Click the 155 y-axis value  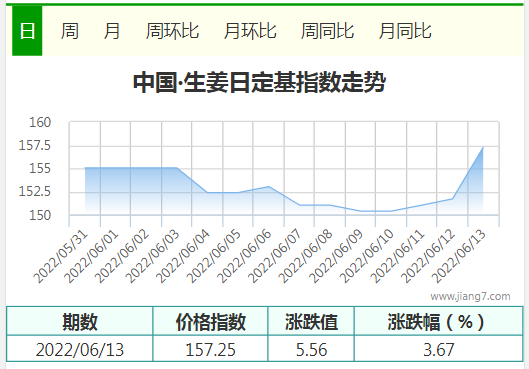[x=40, y=168]
